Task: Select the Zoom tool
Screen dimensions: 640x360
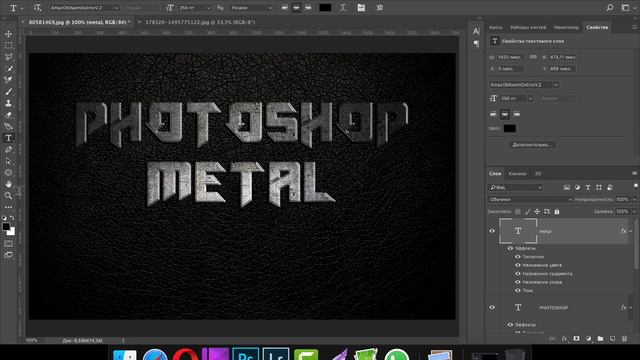Action: (9, 196)
